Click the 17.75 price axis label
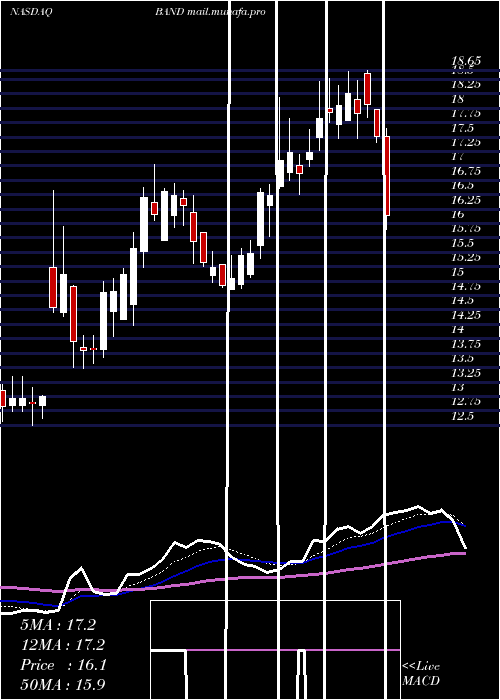 [466, 113]
